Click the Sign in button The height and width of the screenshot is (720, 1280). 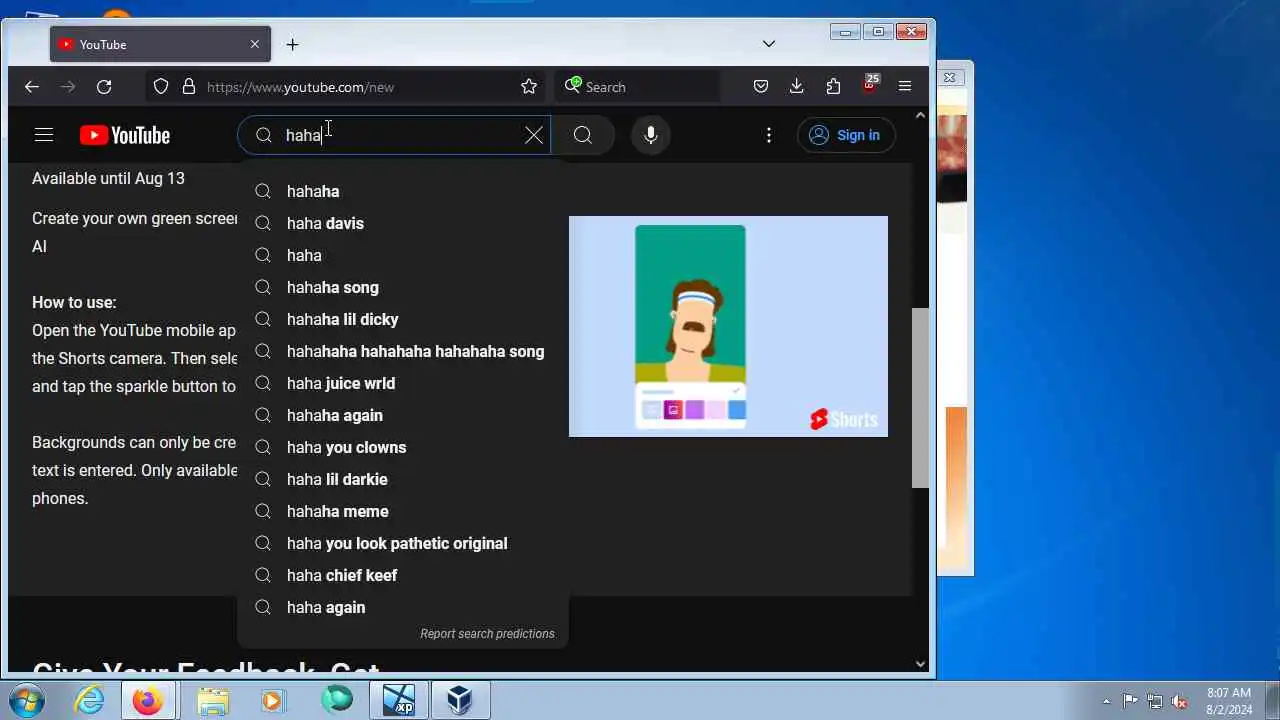tap(846, 135)
